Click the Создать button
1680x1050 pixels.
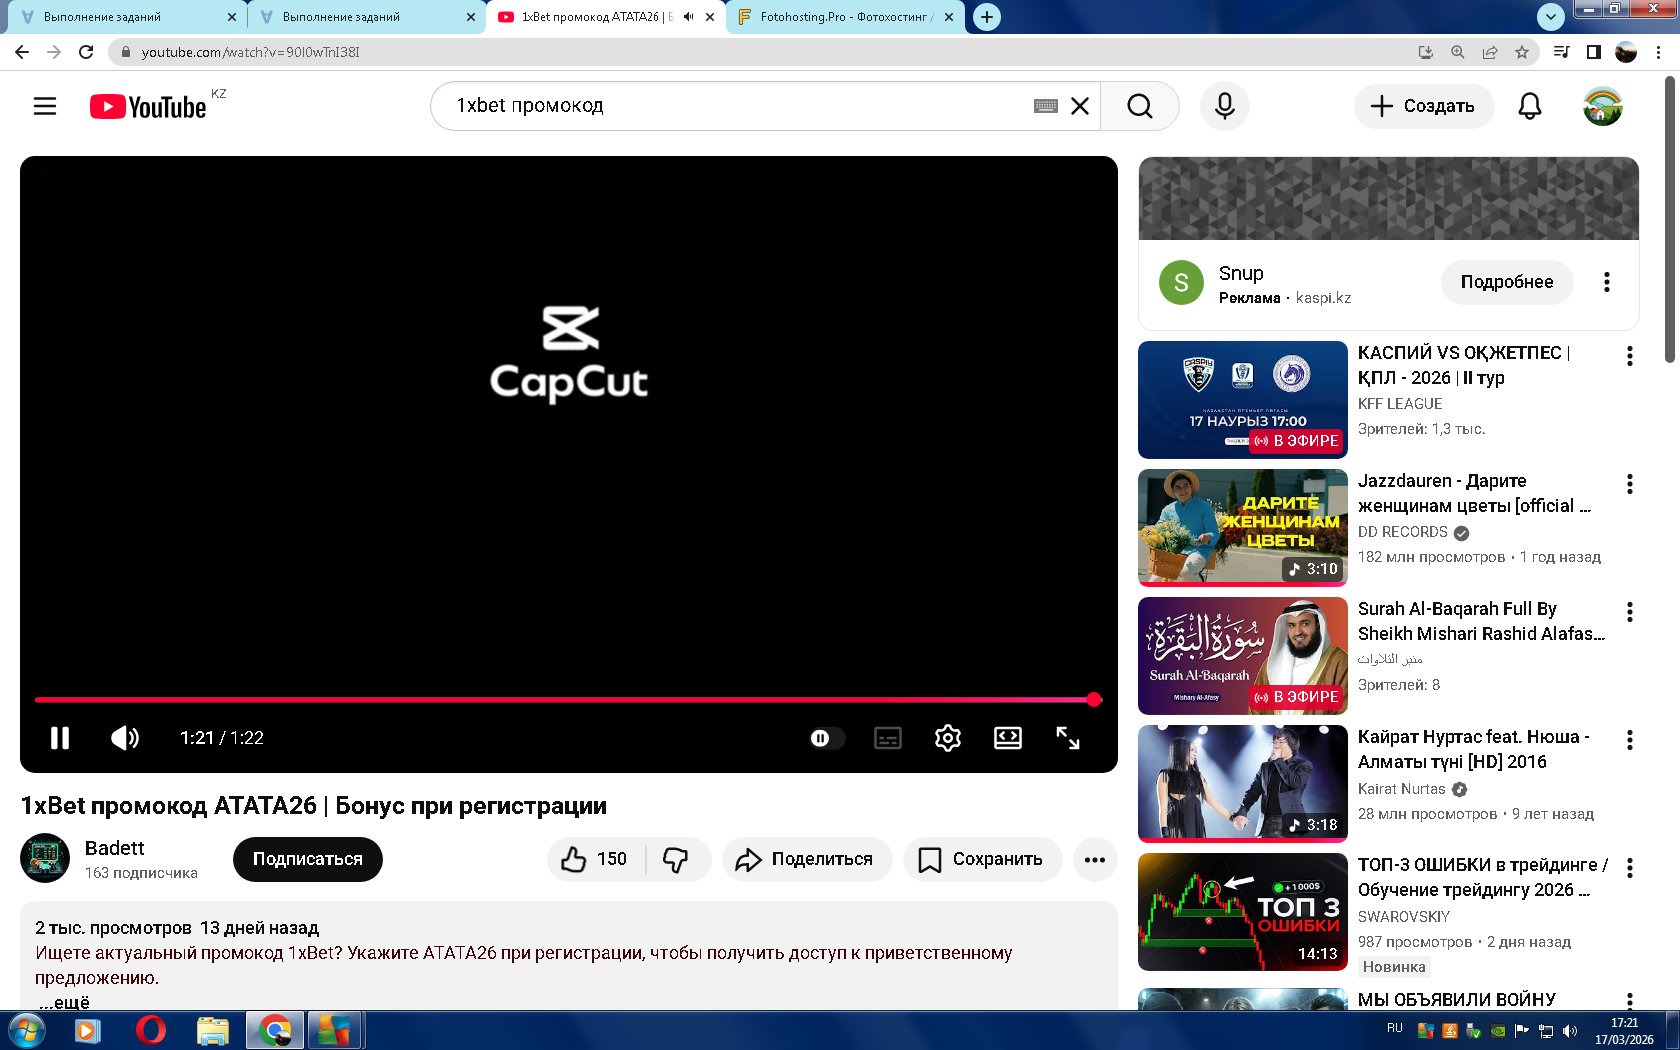[x=1423, y=106]
